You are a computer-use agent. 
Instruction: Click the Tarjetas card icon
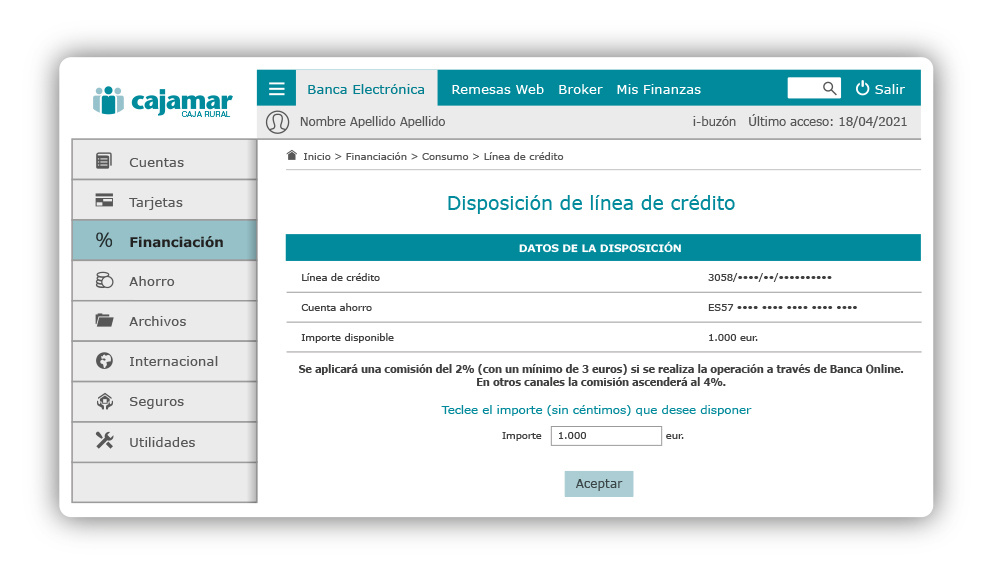pos(104,200)
